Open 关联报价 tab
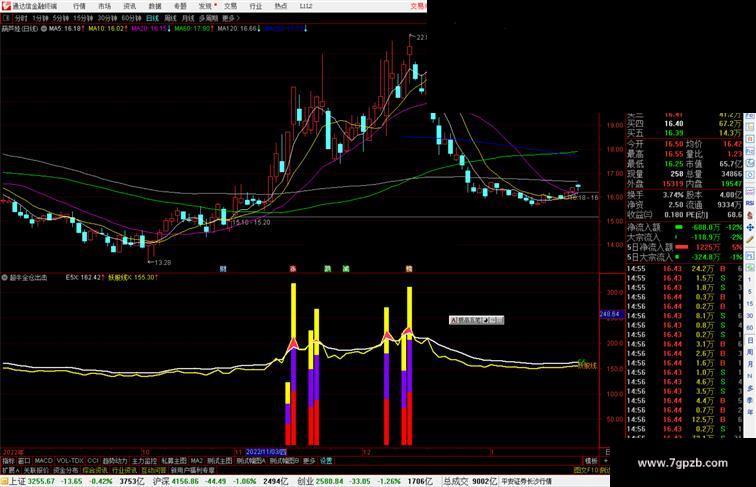 tap(36, 470)
